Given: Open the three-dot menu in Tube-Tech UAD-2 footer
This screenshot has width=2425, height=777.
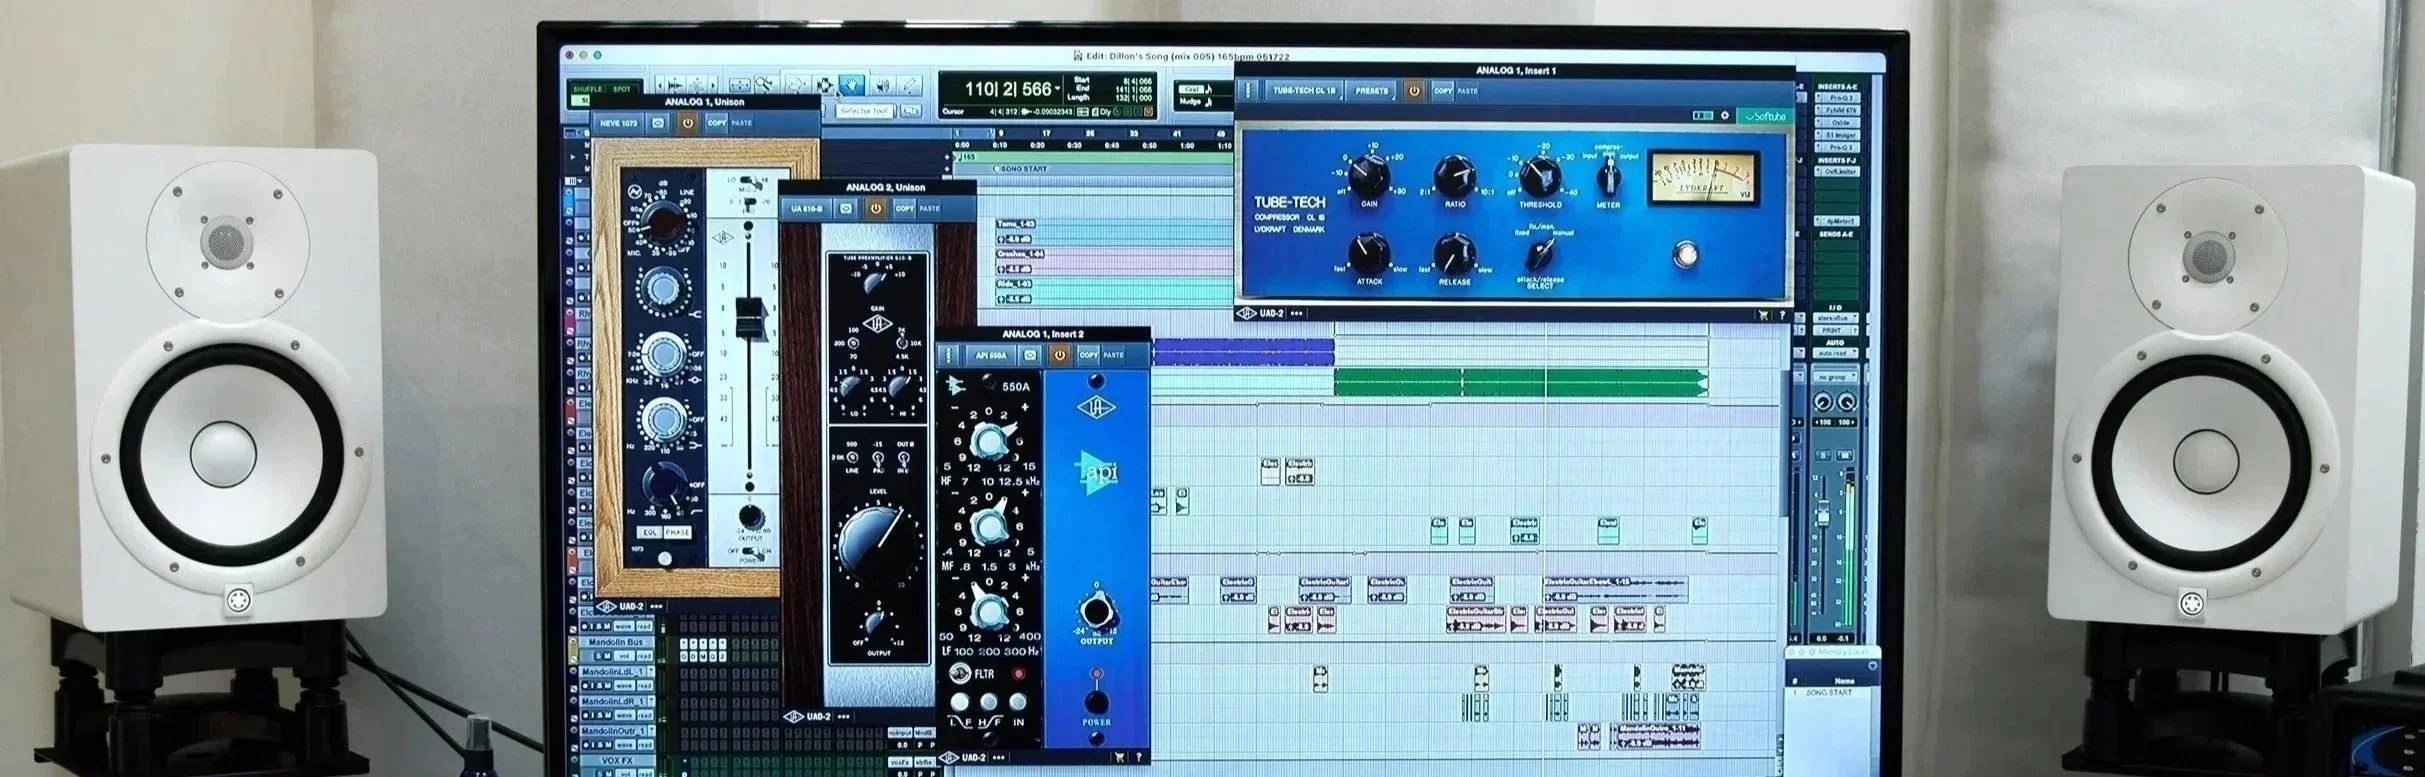Looking at the screenshot, I should point(1297,314).
